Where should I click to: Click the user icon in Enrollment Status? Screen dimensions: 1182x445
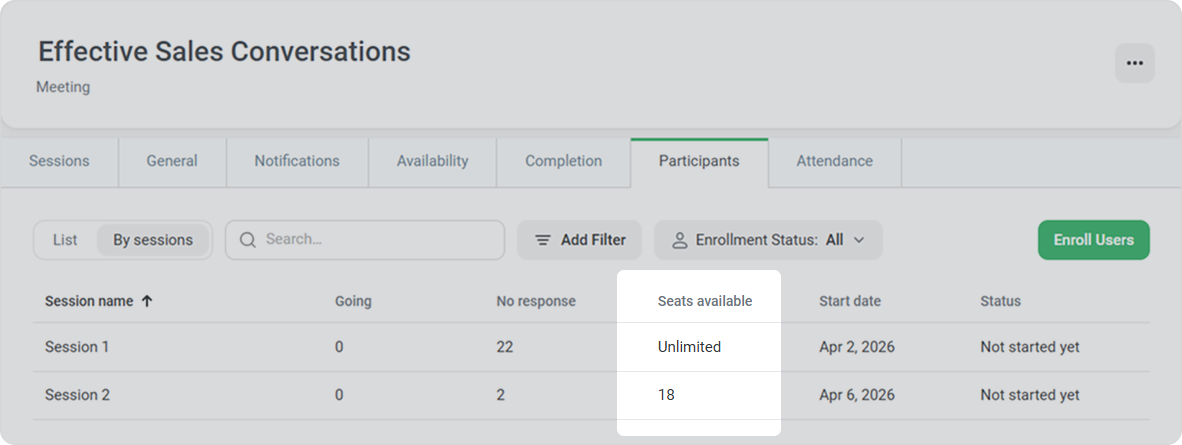pyautogui.click(x=680, y=240)
